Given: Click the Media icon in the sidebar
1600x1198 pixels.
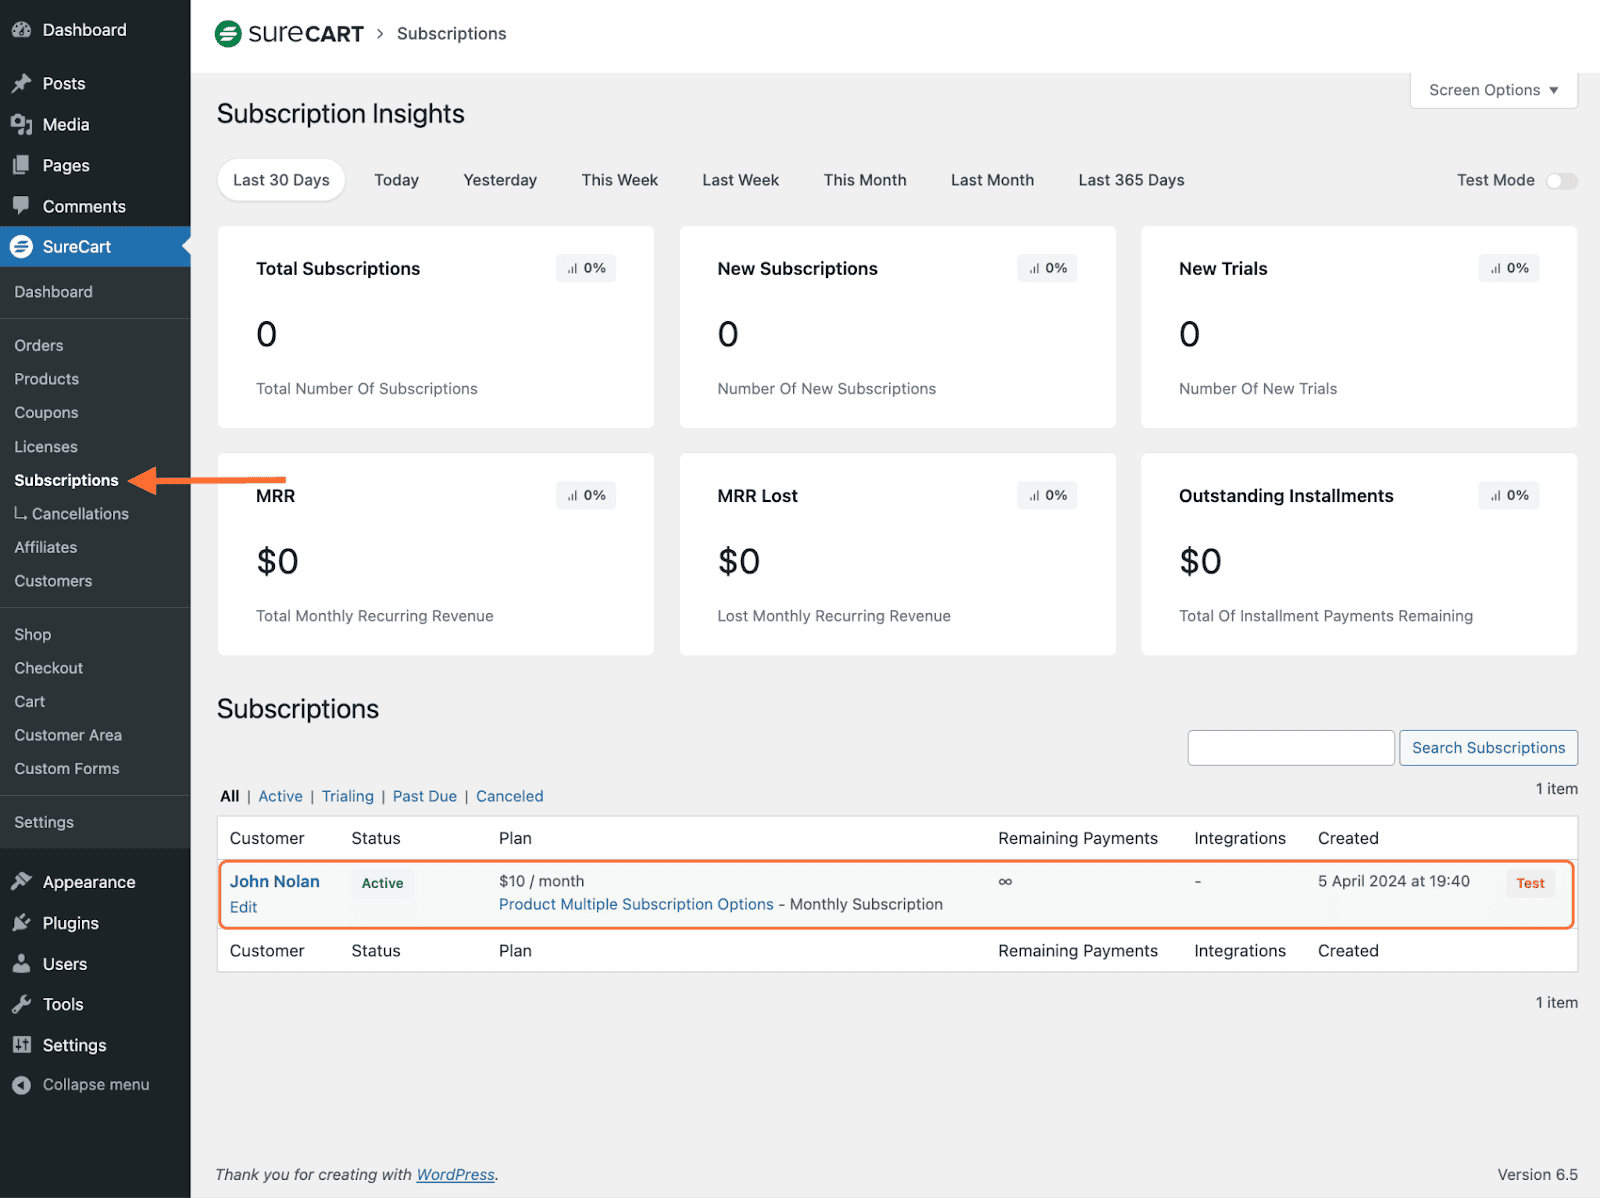Looking at the screenshot, I should point(21,125).
